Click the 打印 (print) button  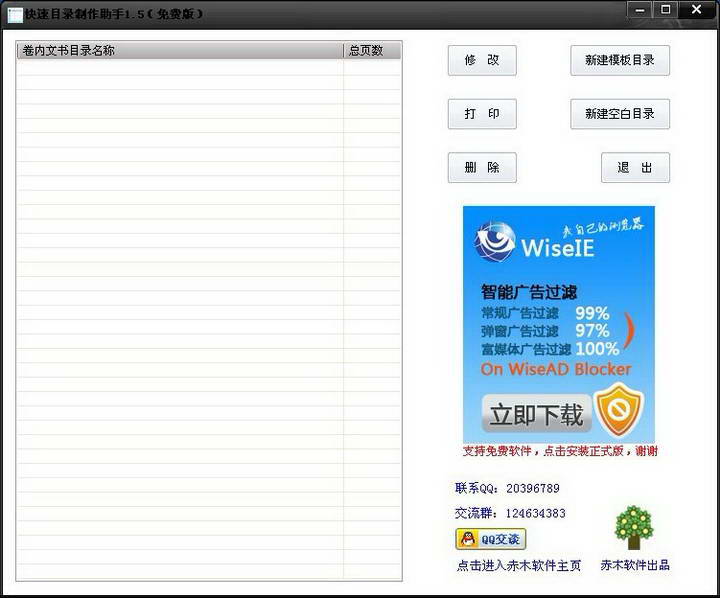tap(482, 114)
